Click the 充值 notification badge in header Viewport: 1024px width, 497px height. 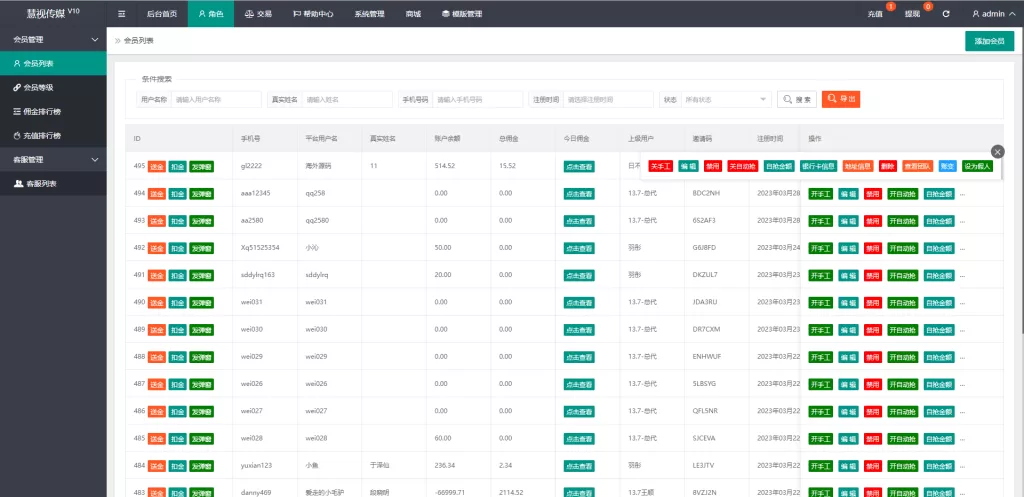(x=878, y=14)
